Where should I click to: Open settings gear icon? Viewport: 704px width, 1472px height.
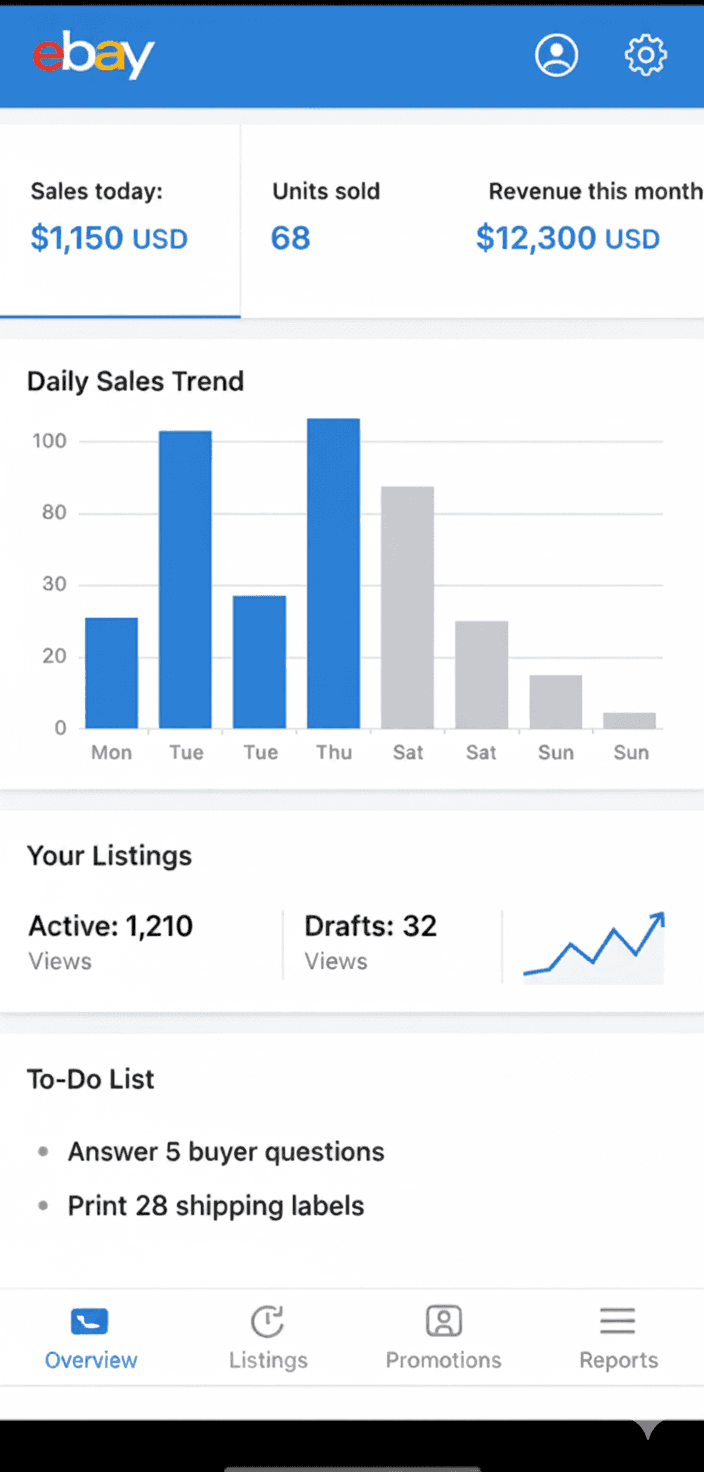coord(645,55)
